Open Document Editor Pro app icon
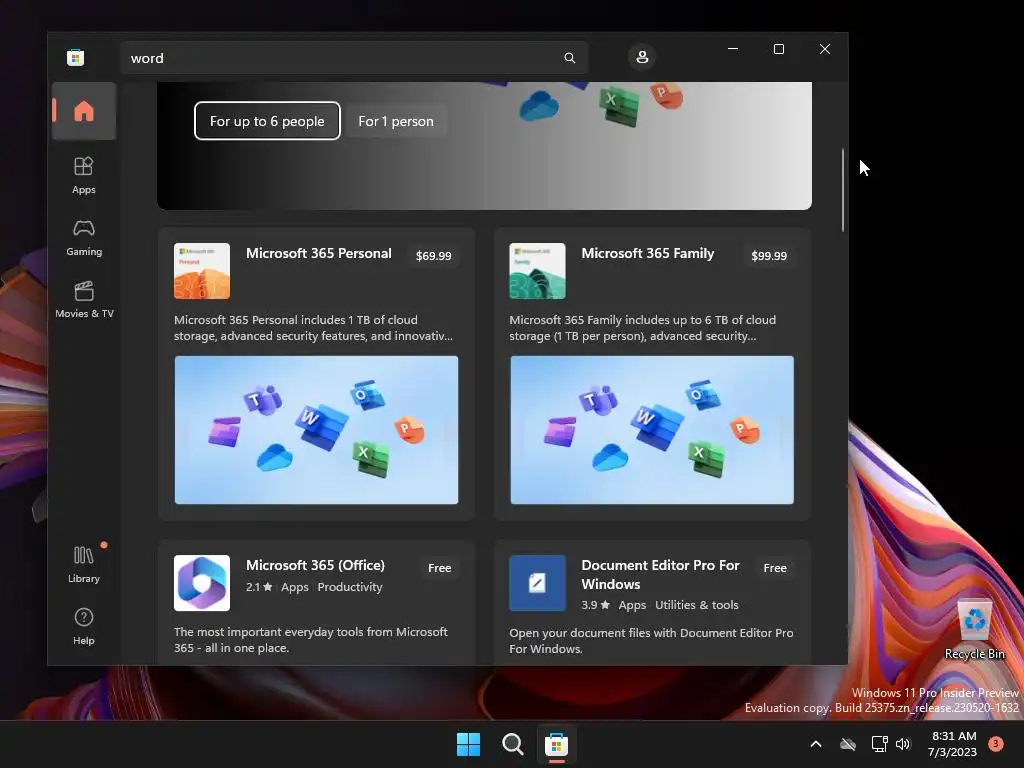Viewport: 1024px width, 768px height. coord(537,583)
